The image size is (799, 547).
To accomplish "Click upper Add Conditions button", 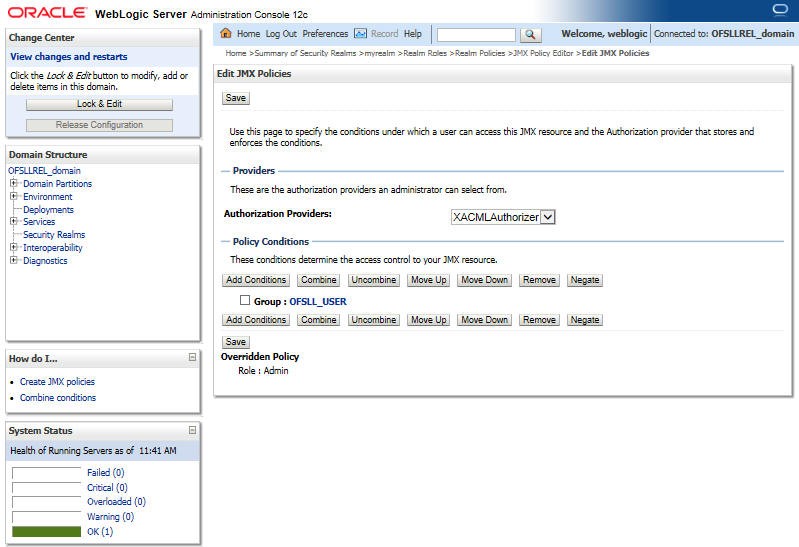I will (x=256, y=280).
